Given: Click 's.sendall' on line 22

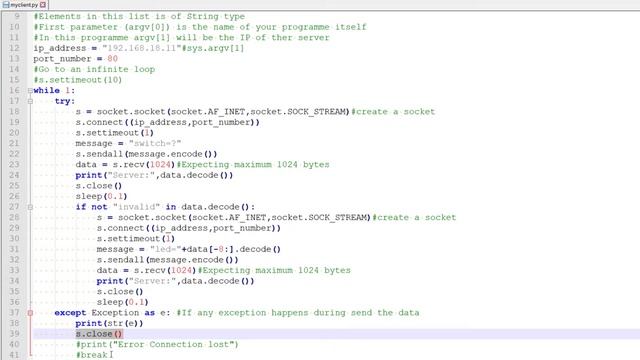Looking at the screenshot, I should pos(99,154).
